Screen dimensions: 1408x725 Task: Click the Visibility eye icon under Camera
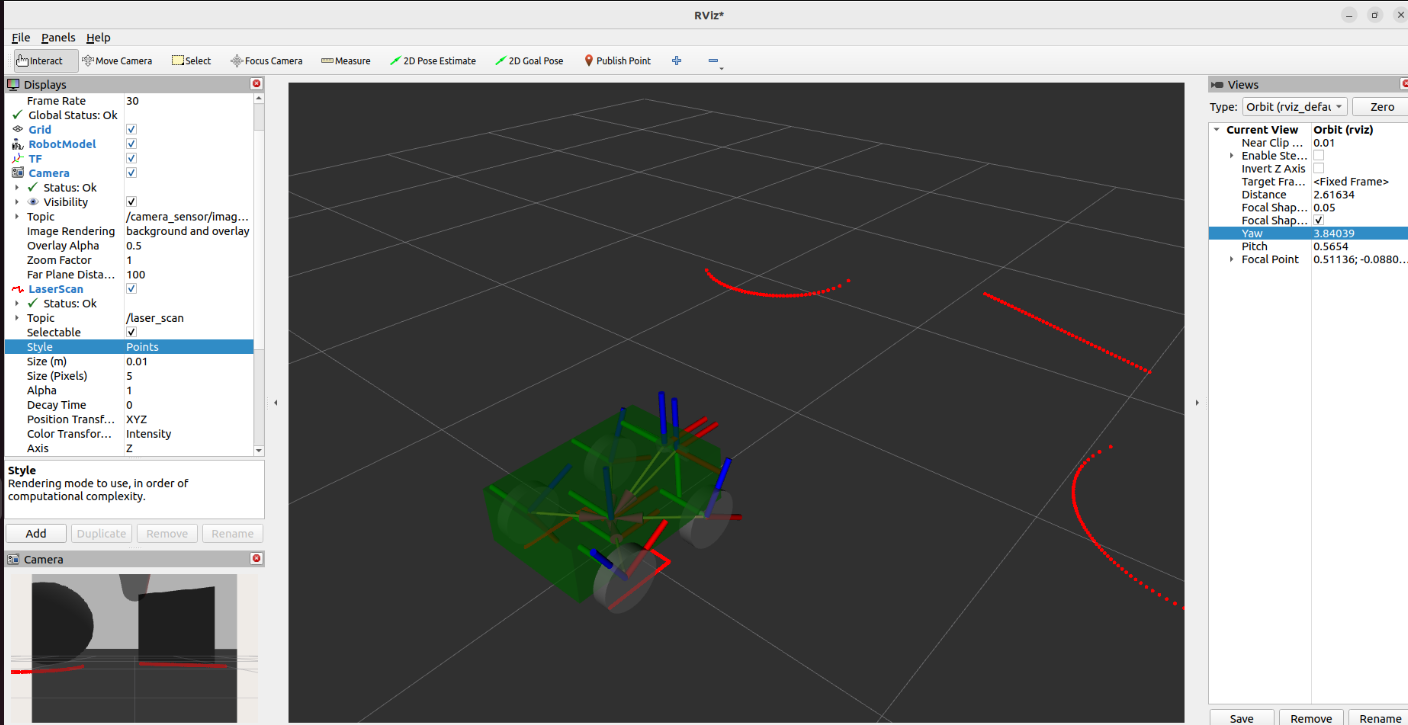pyautogui.click(x=33, y=202)
